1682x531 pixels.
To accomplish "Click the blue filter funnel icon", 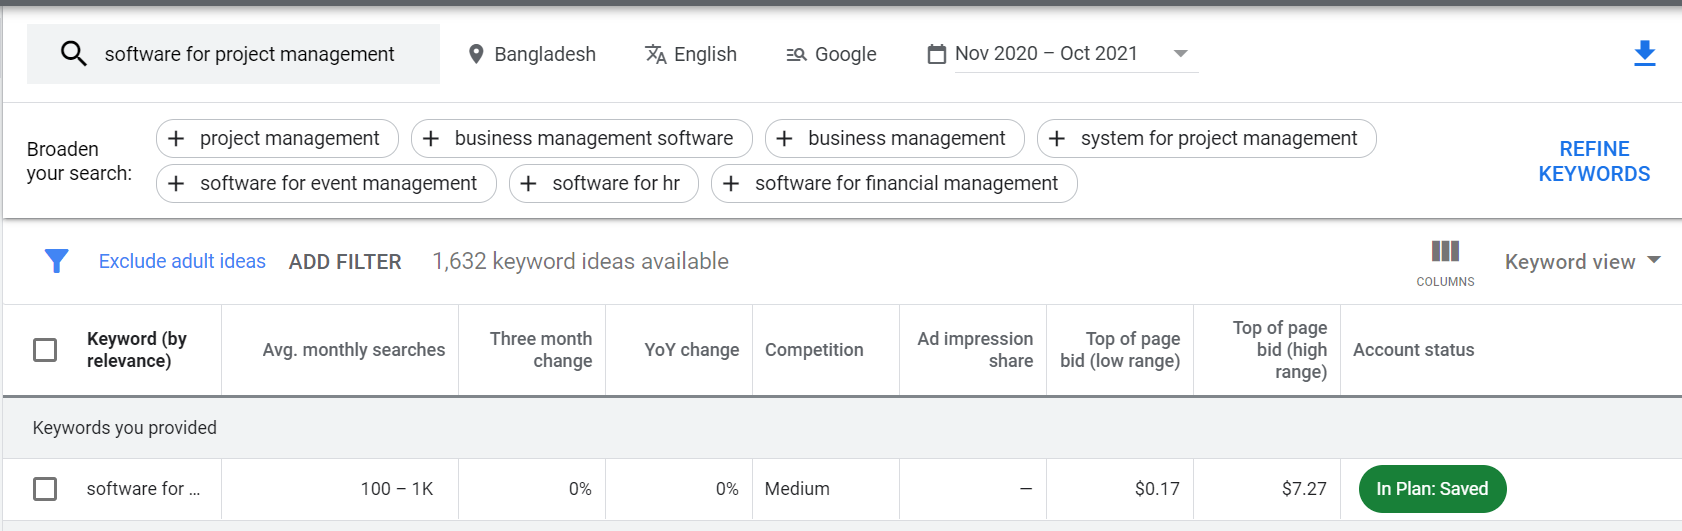I will pos(57,261).
